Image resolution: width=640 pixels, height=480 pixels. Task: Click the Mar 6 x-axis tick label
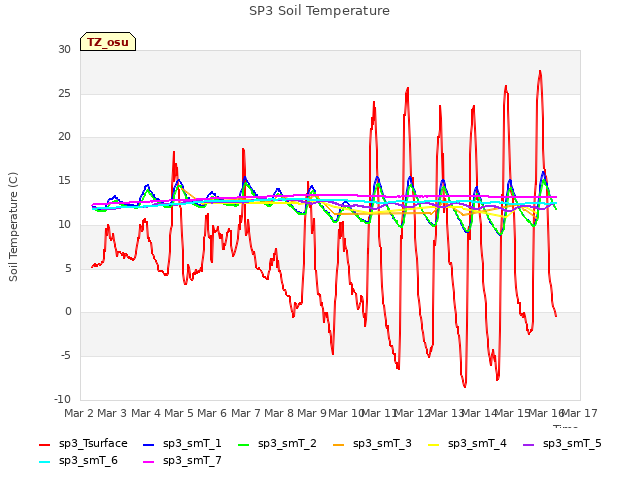click(212, 413)
